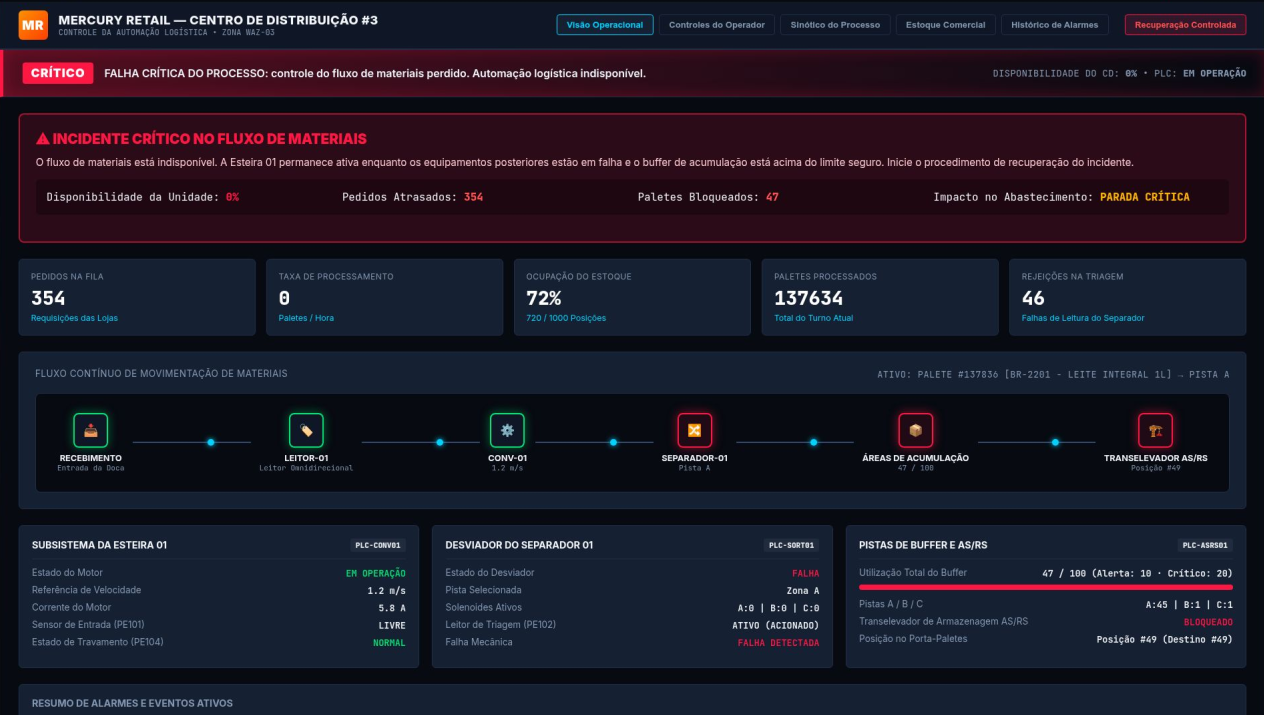Click the "BLOQUEADO" transelevador status

[x=1208, y=622]
